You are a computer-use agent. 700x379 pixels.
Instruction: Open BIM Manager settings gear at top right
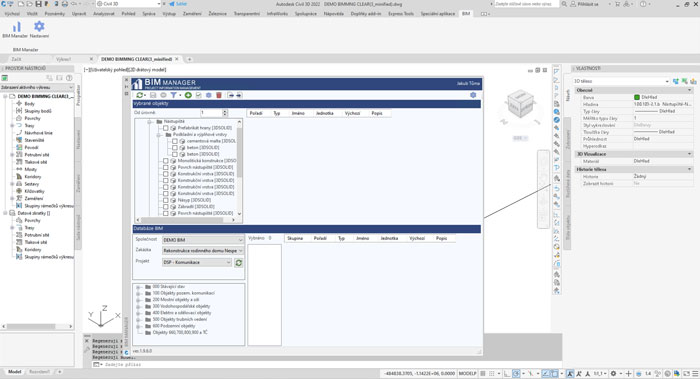[x=473, y=95]
